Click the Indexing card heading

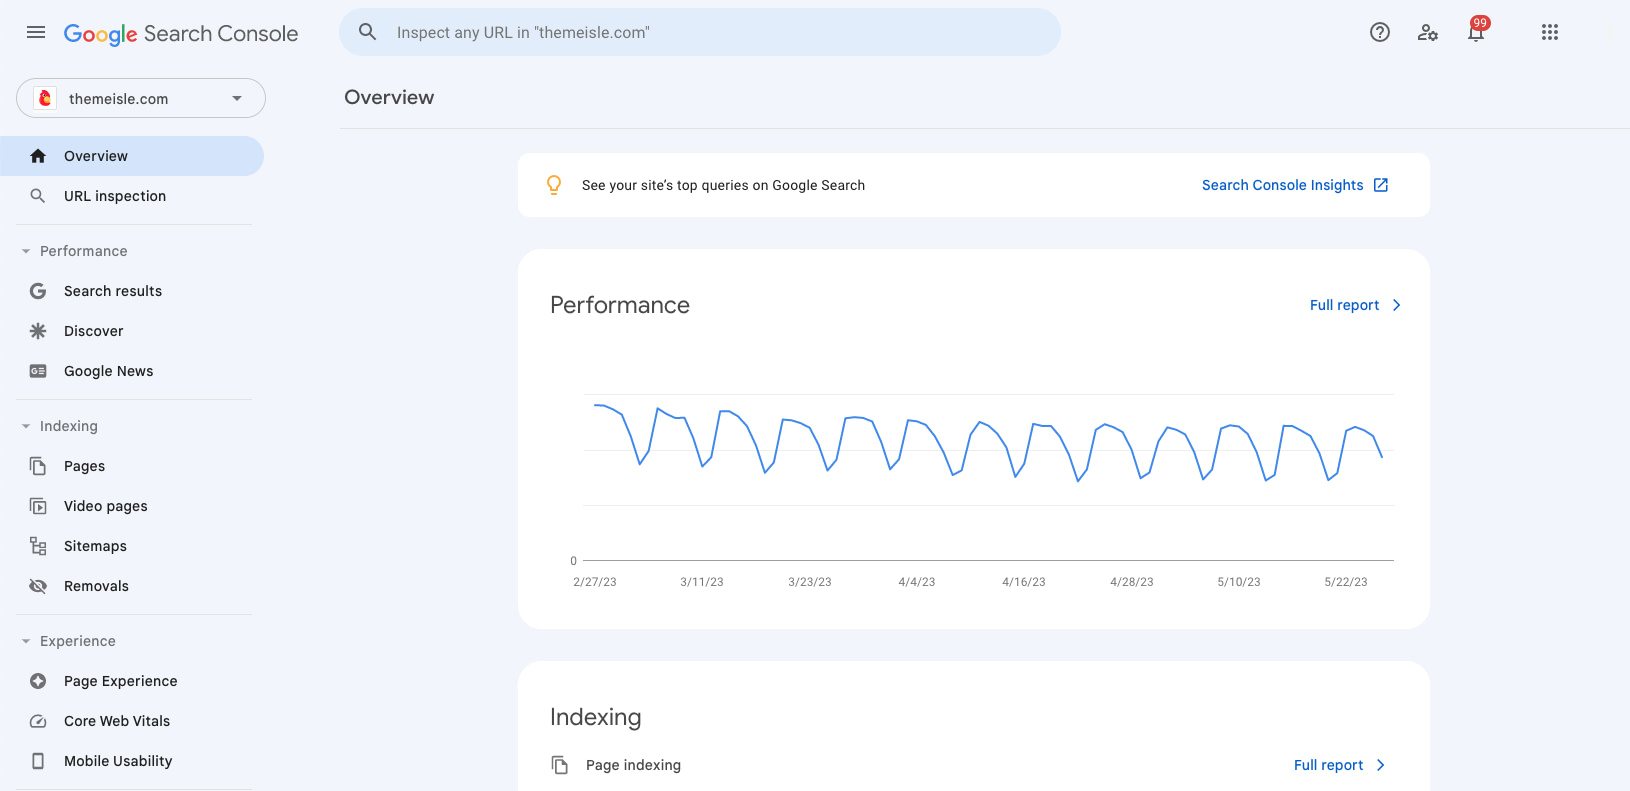[x=596, y=717]
